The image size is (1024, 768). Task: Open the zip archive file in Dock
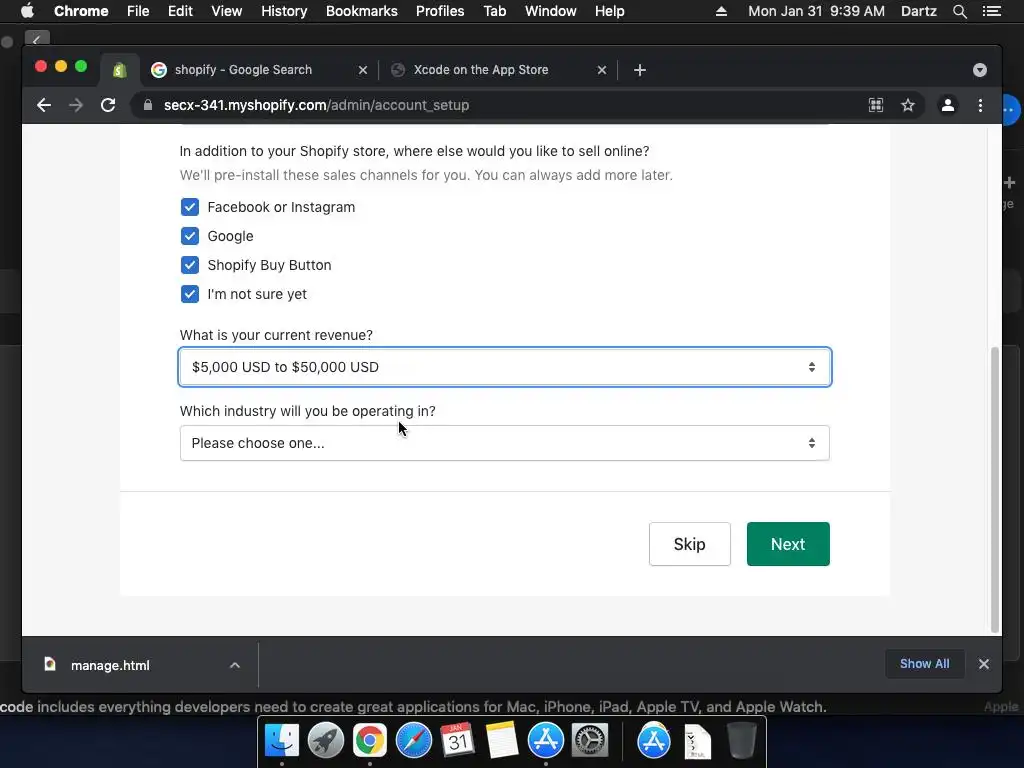click(x=697, y=742)
